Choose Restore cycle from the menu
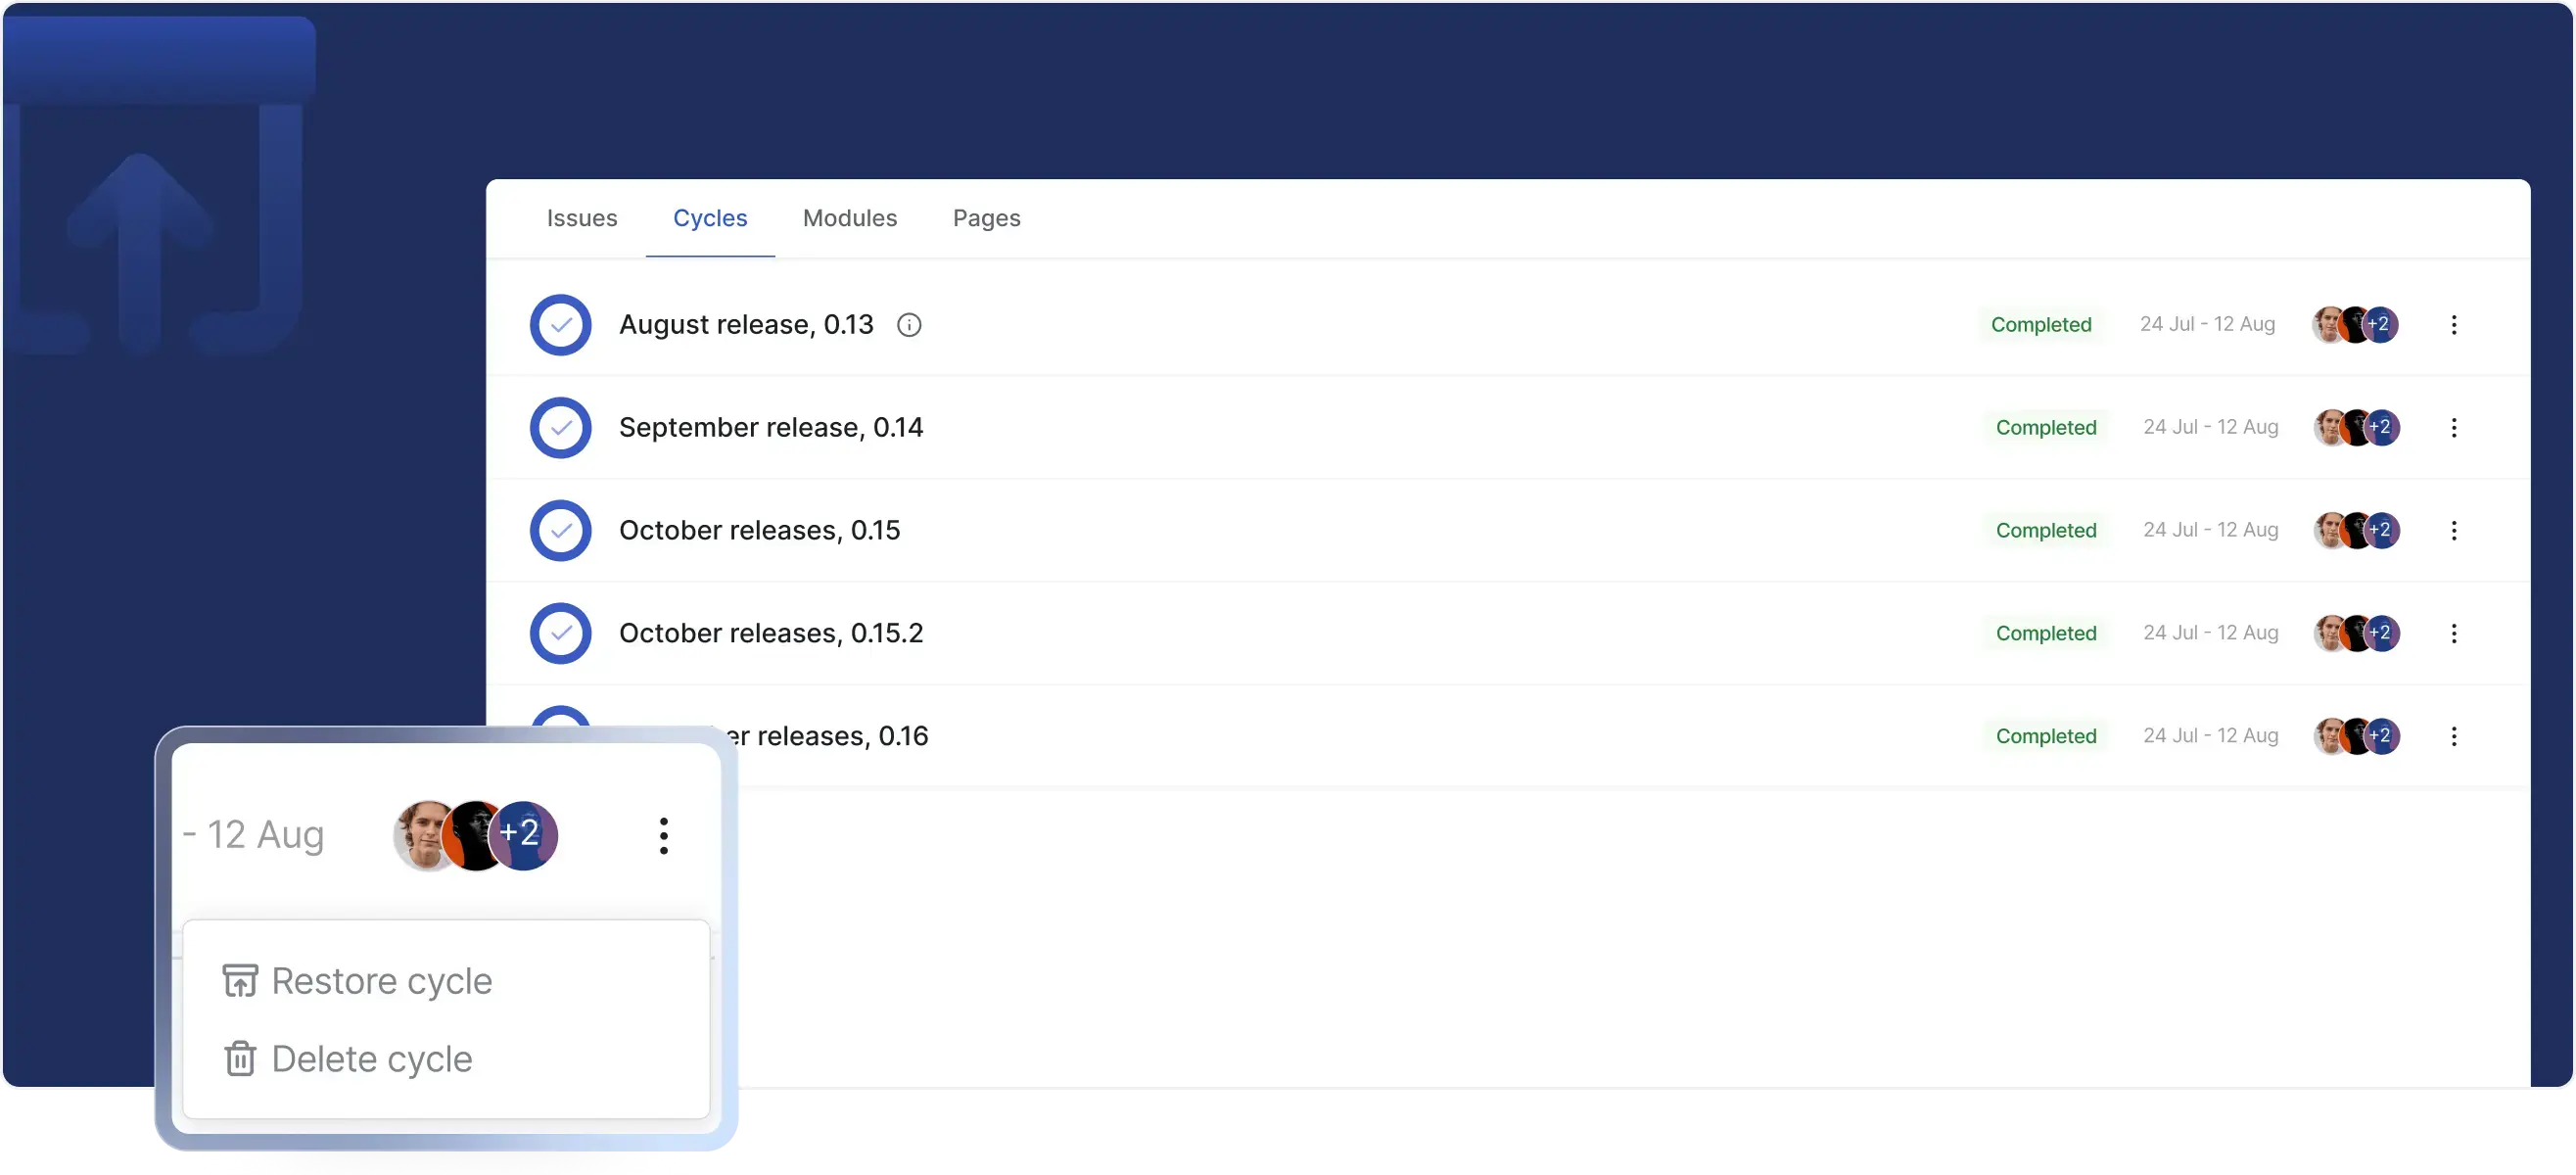The height and width of the screenshot is (1175, 2576). tap(381, 981)
